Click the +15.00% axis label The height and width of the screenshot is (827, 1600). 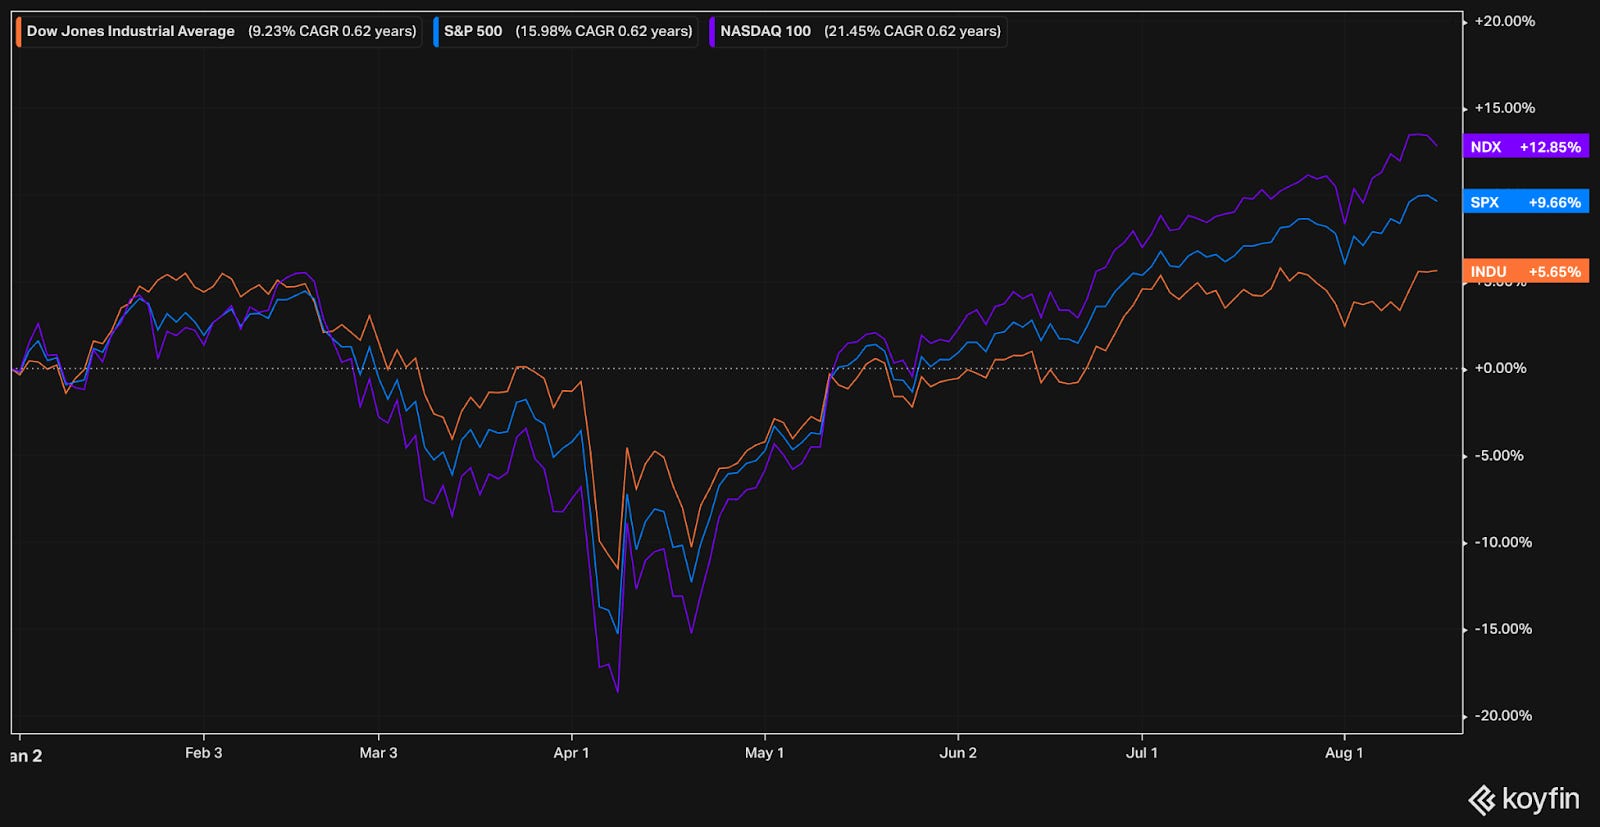pos(1505,108)
